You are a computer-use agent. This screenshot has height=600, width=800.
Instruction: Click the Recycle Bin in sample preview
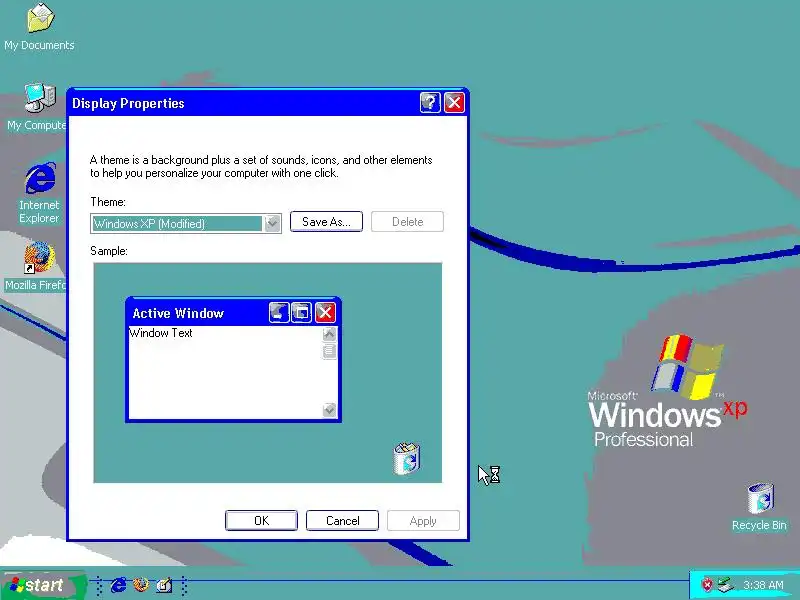pos(407,459)
